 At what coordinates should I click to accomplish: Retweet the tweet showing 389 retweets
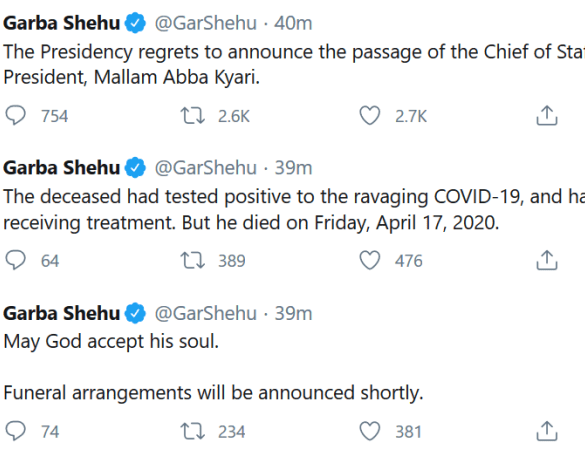193,260
